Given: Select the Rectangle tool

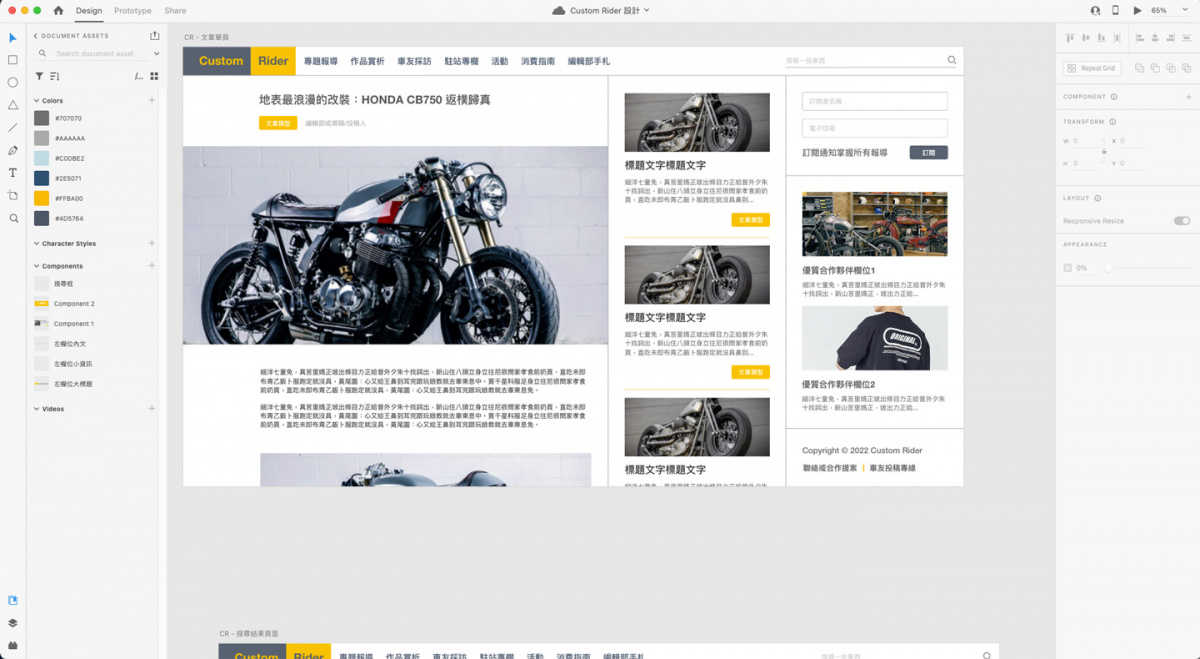Looking at the screenshot, I should 13,60.
